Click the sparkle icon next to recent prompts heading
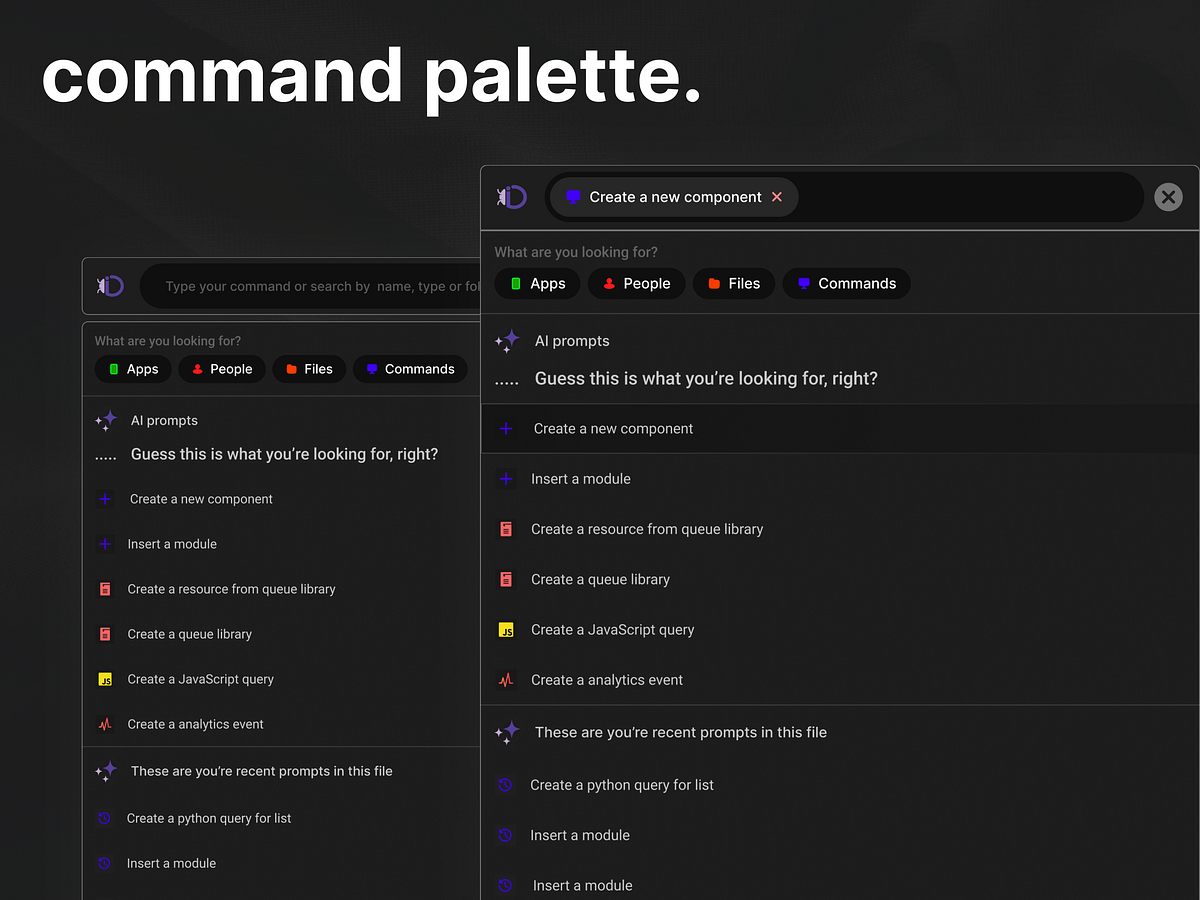 507,732
